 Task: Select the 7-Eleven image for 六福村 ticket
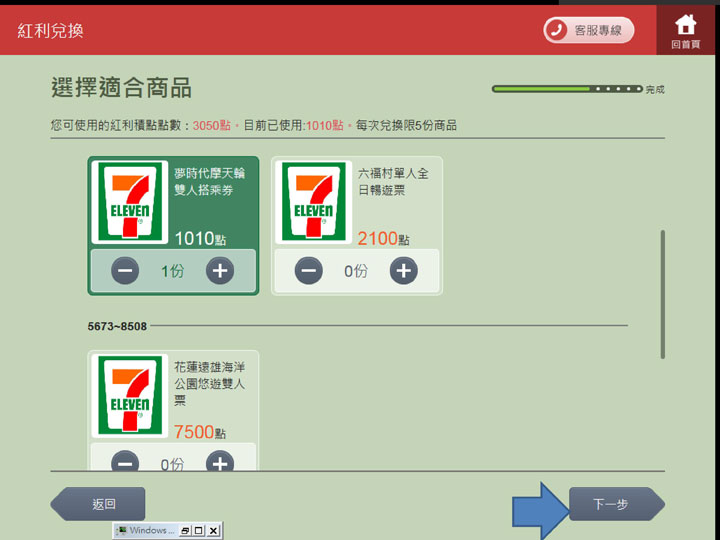pyautogui.click(x=314, y=202)
